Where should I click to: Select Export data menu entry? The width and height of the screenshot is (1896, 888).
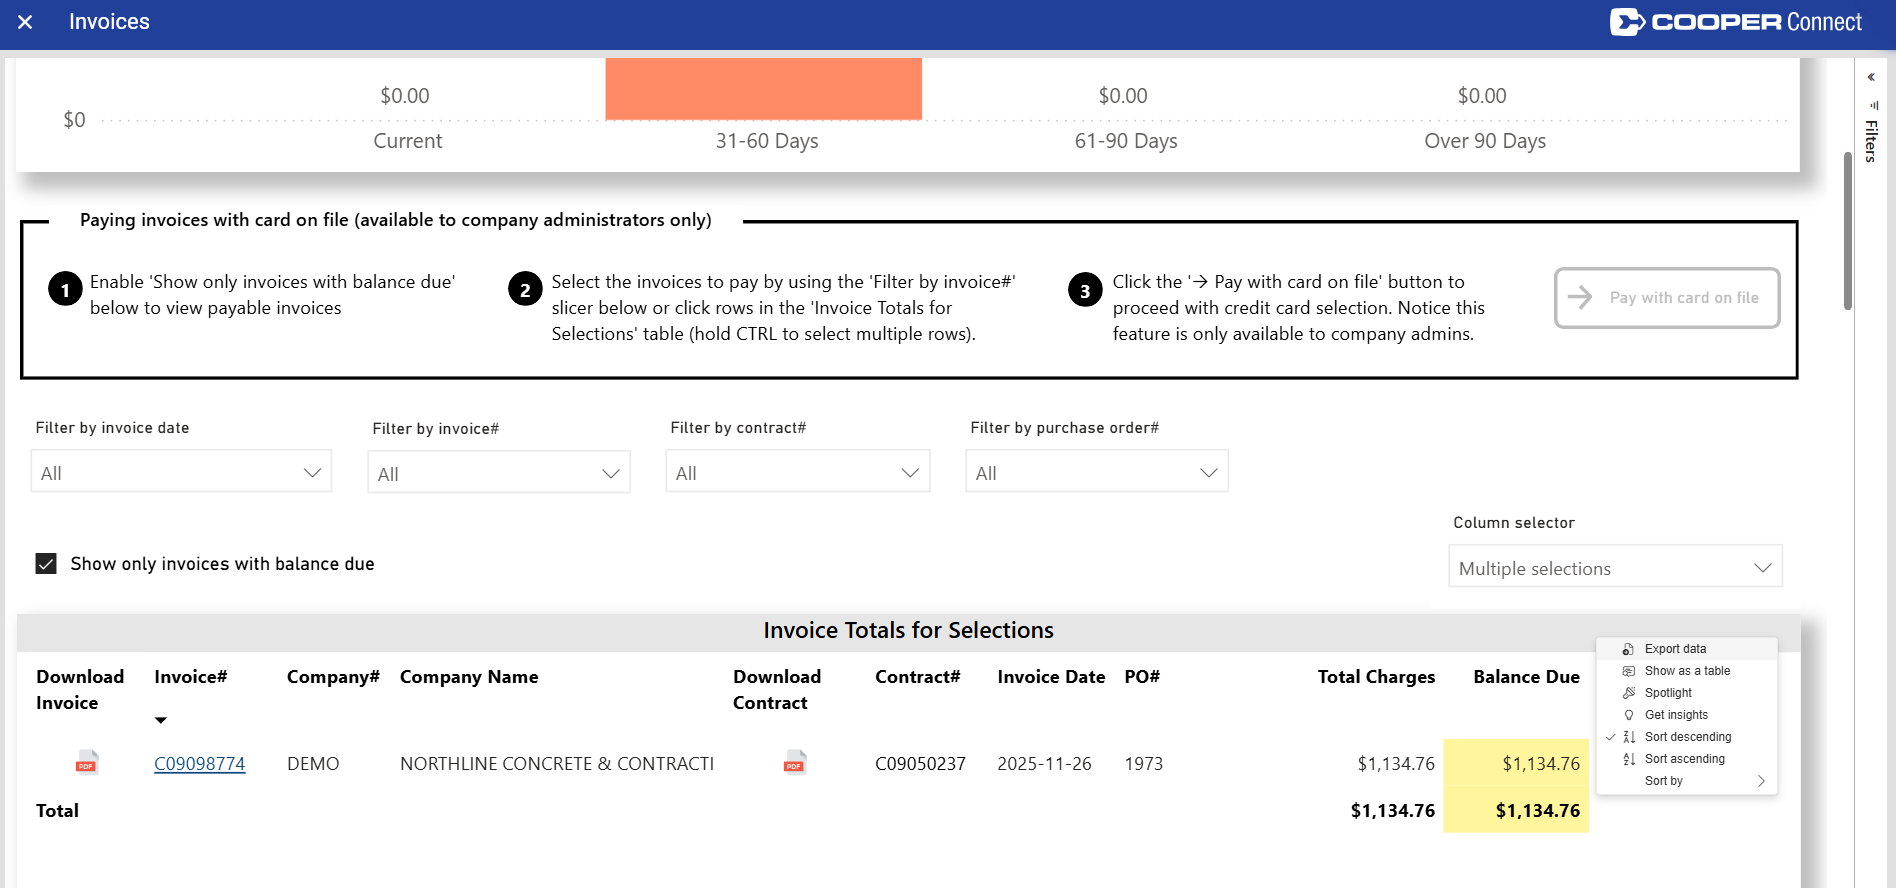pyautogui.click(x=1687, y=649)
